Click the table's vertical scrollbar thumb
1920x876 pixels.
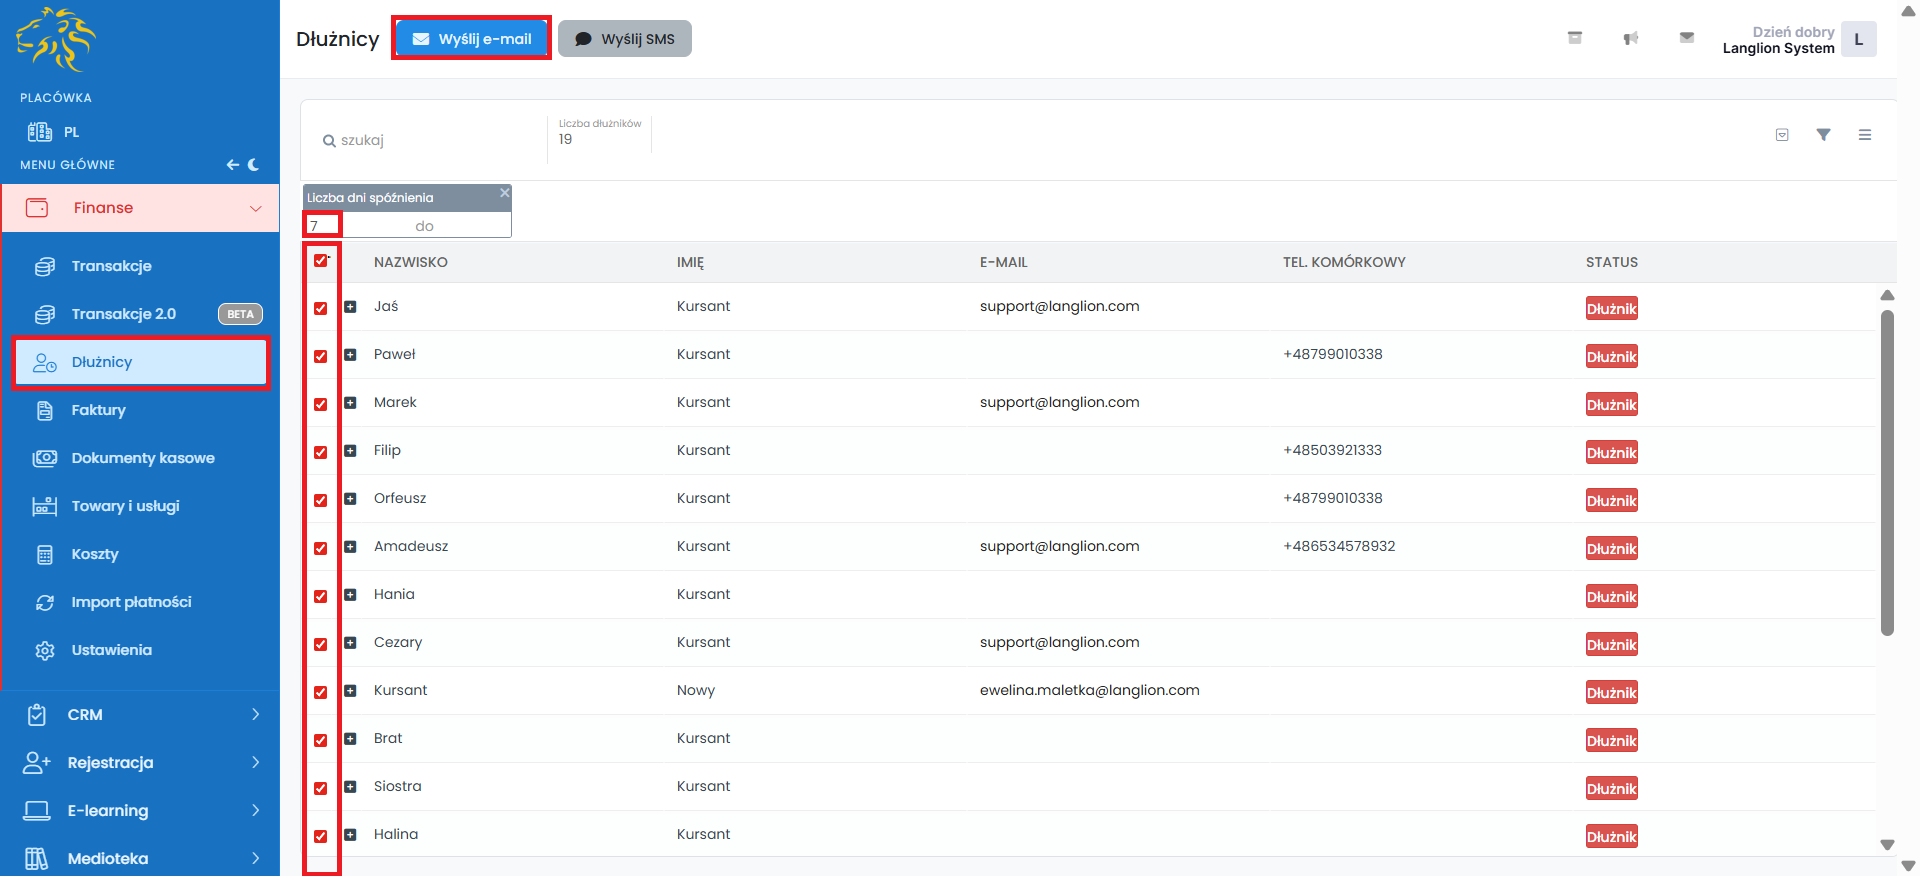point(1887,472)
